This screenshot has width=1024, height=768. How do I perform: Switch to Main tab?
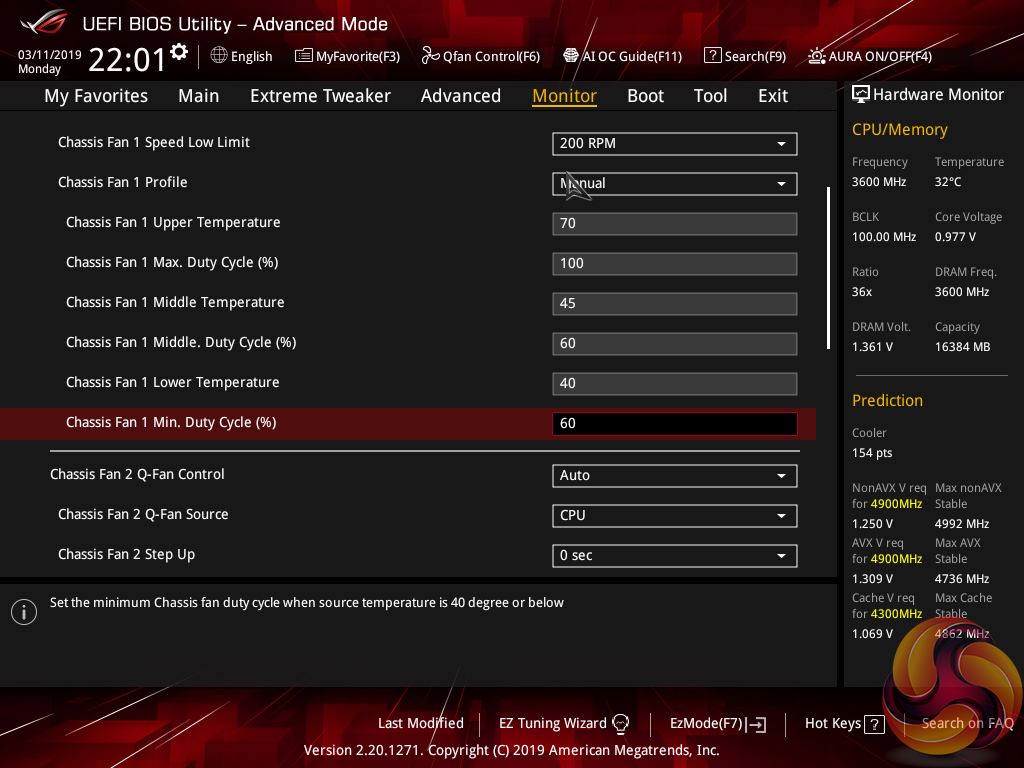click(x=199, y=96)
